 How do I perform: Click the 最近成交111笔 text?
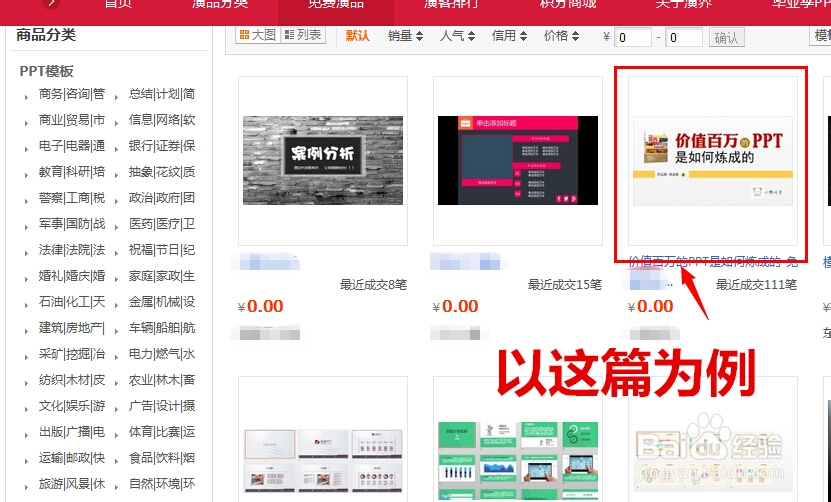(756, 285)
